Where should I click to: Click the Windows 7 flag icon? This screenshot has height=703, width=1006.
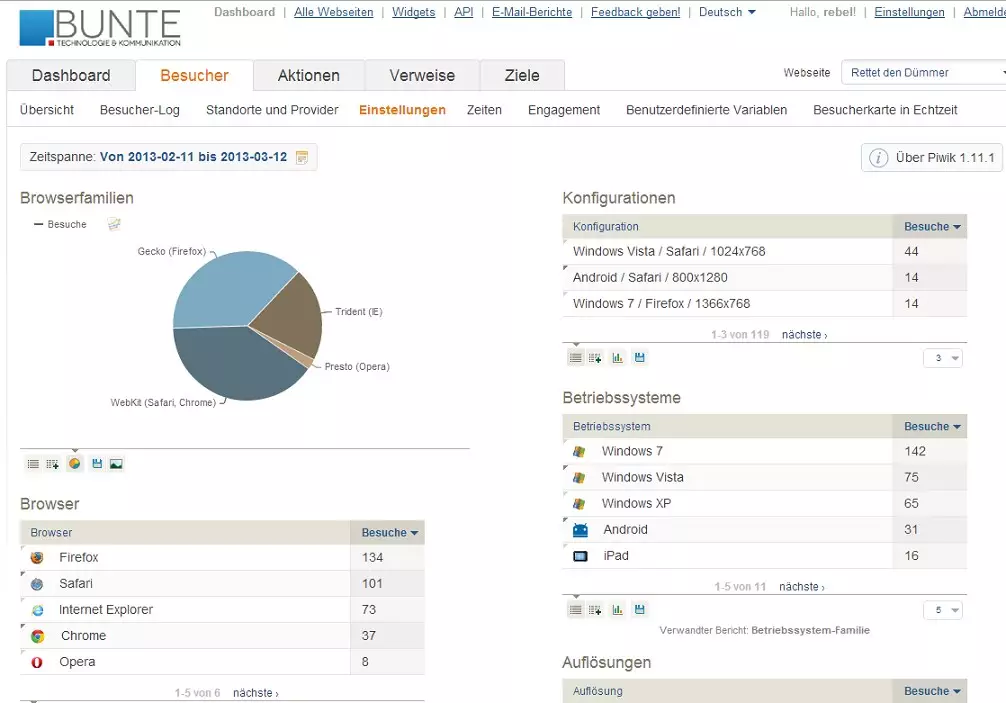click(x=579, y=452)
